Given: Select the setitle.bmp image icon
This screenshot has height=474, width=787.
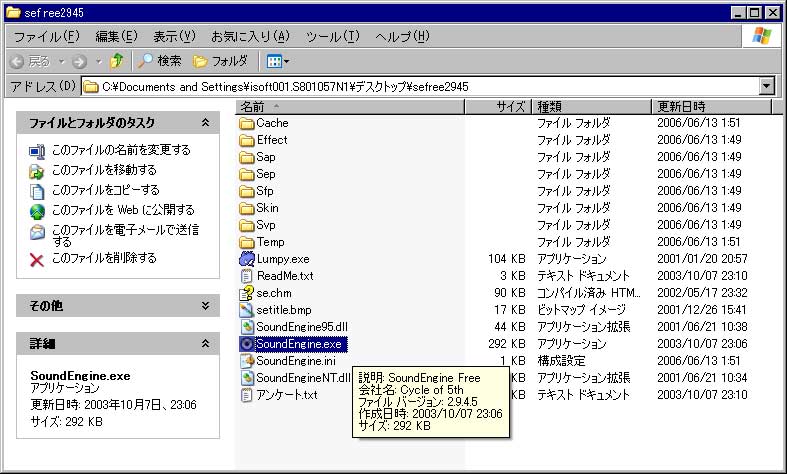Looking at the screenshot, I should tap(246, 310).
